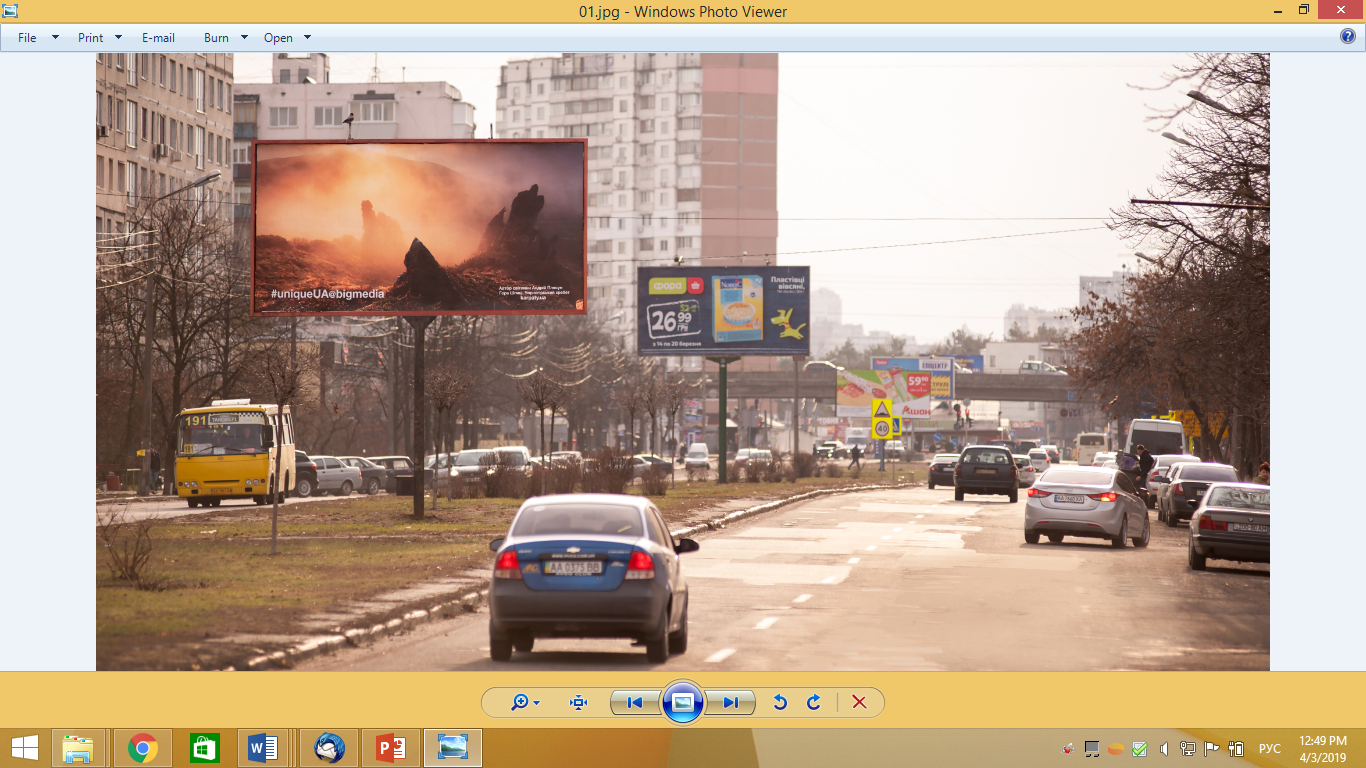Rotate the image clockwise
Image resolution: width=1366 pixels, height=768 pixels.
(814, 702)
